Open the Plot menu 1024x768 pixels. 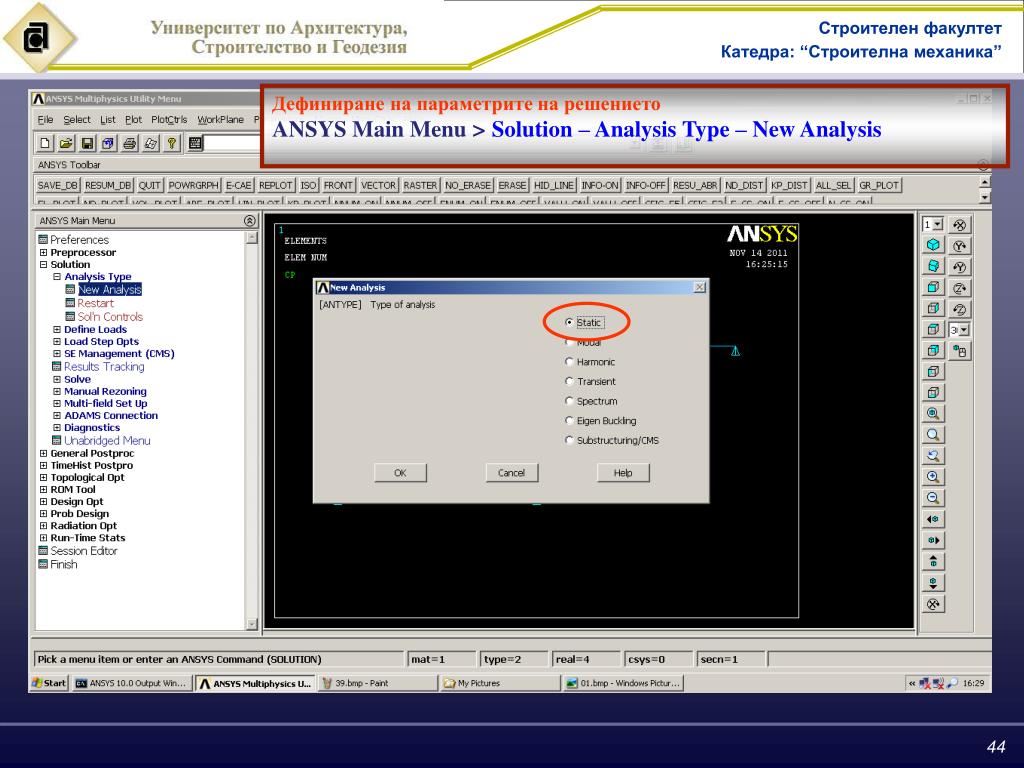click(133, 120)
